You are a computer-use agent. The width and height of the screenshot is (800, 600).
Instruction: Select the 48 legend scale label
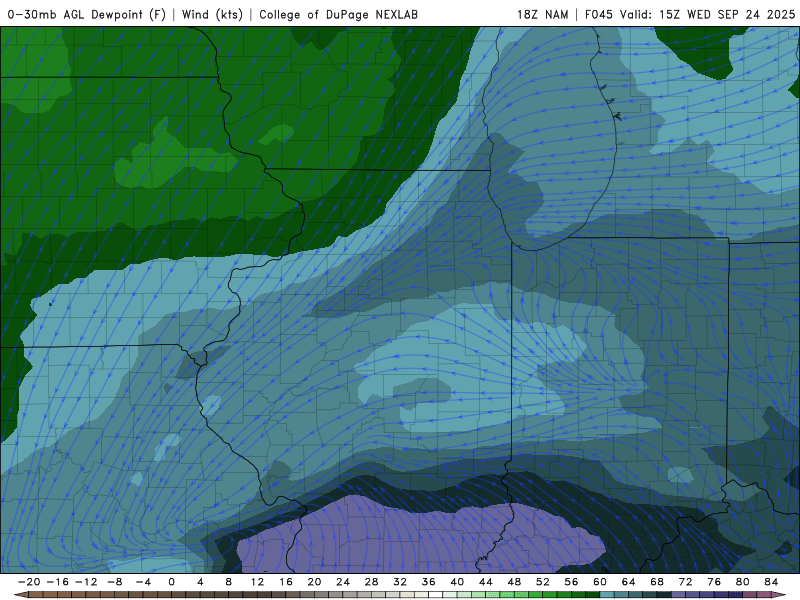(x=514, y=582)
